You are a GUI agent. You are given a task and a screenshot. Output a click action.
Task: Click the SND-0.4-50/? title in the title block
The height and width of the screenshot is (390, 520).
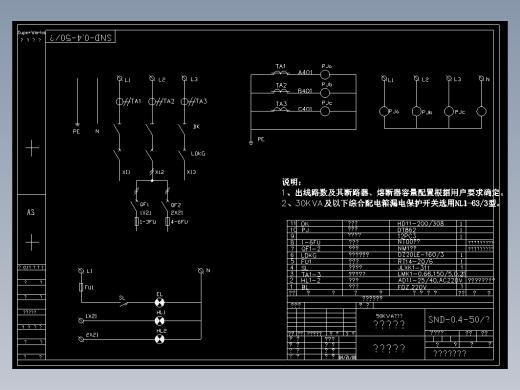pyautogui.click(x=459, y=320)
